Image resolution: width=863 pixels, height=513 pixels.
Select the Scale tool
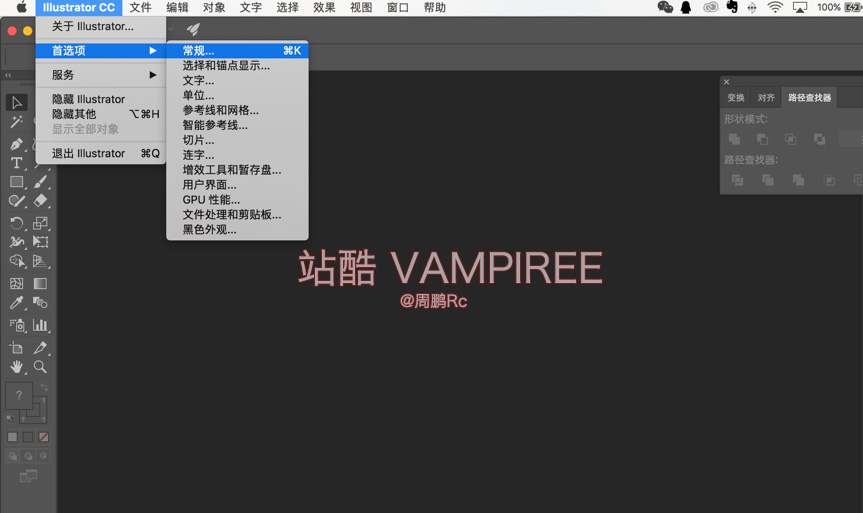40,223
